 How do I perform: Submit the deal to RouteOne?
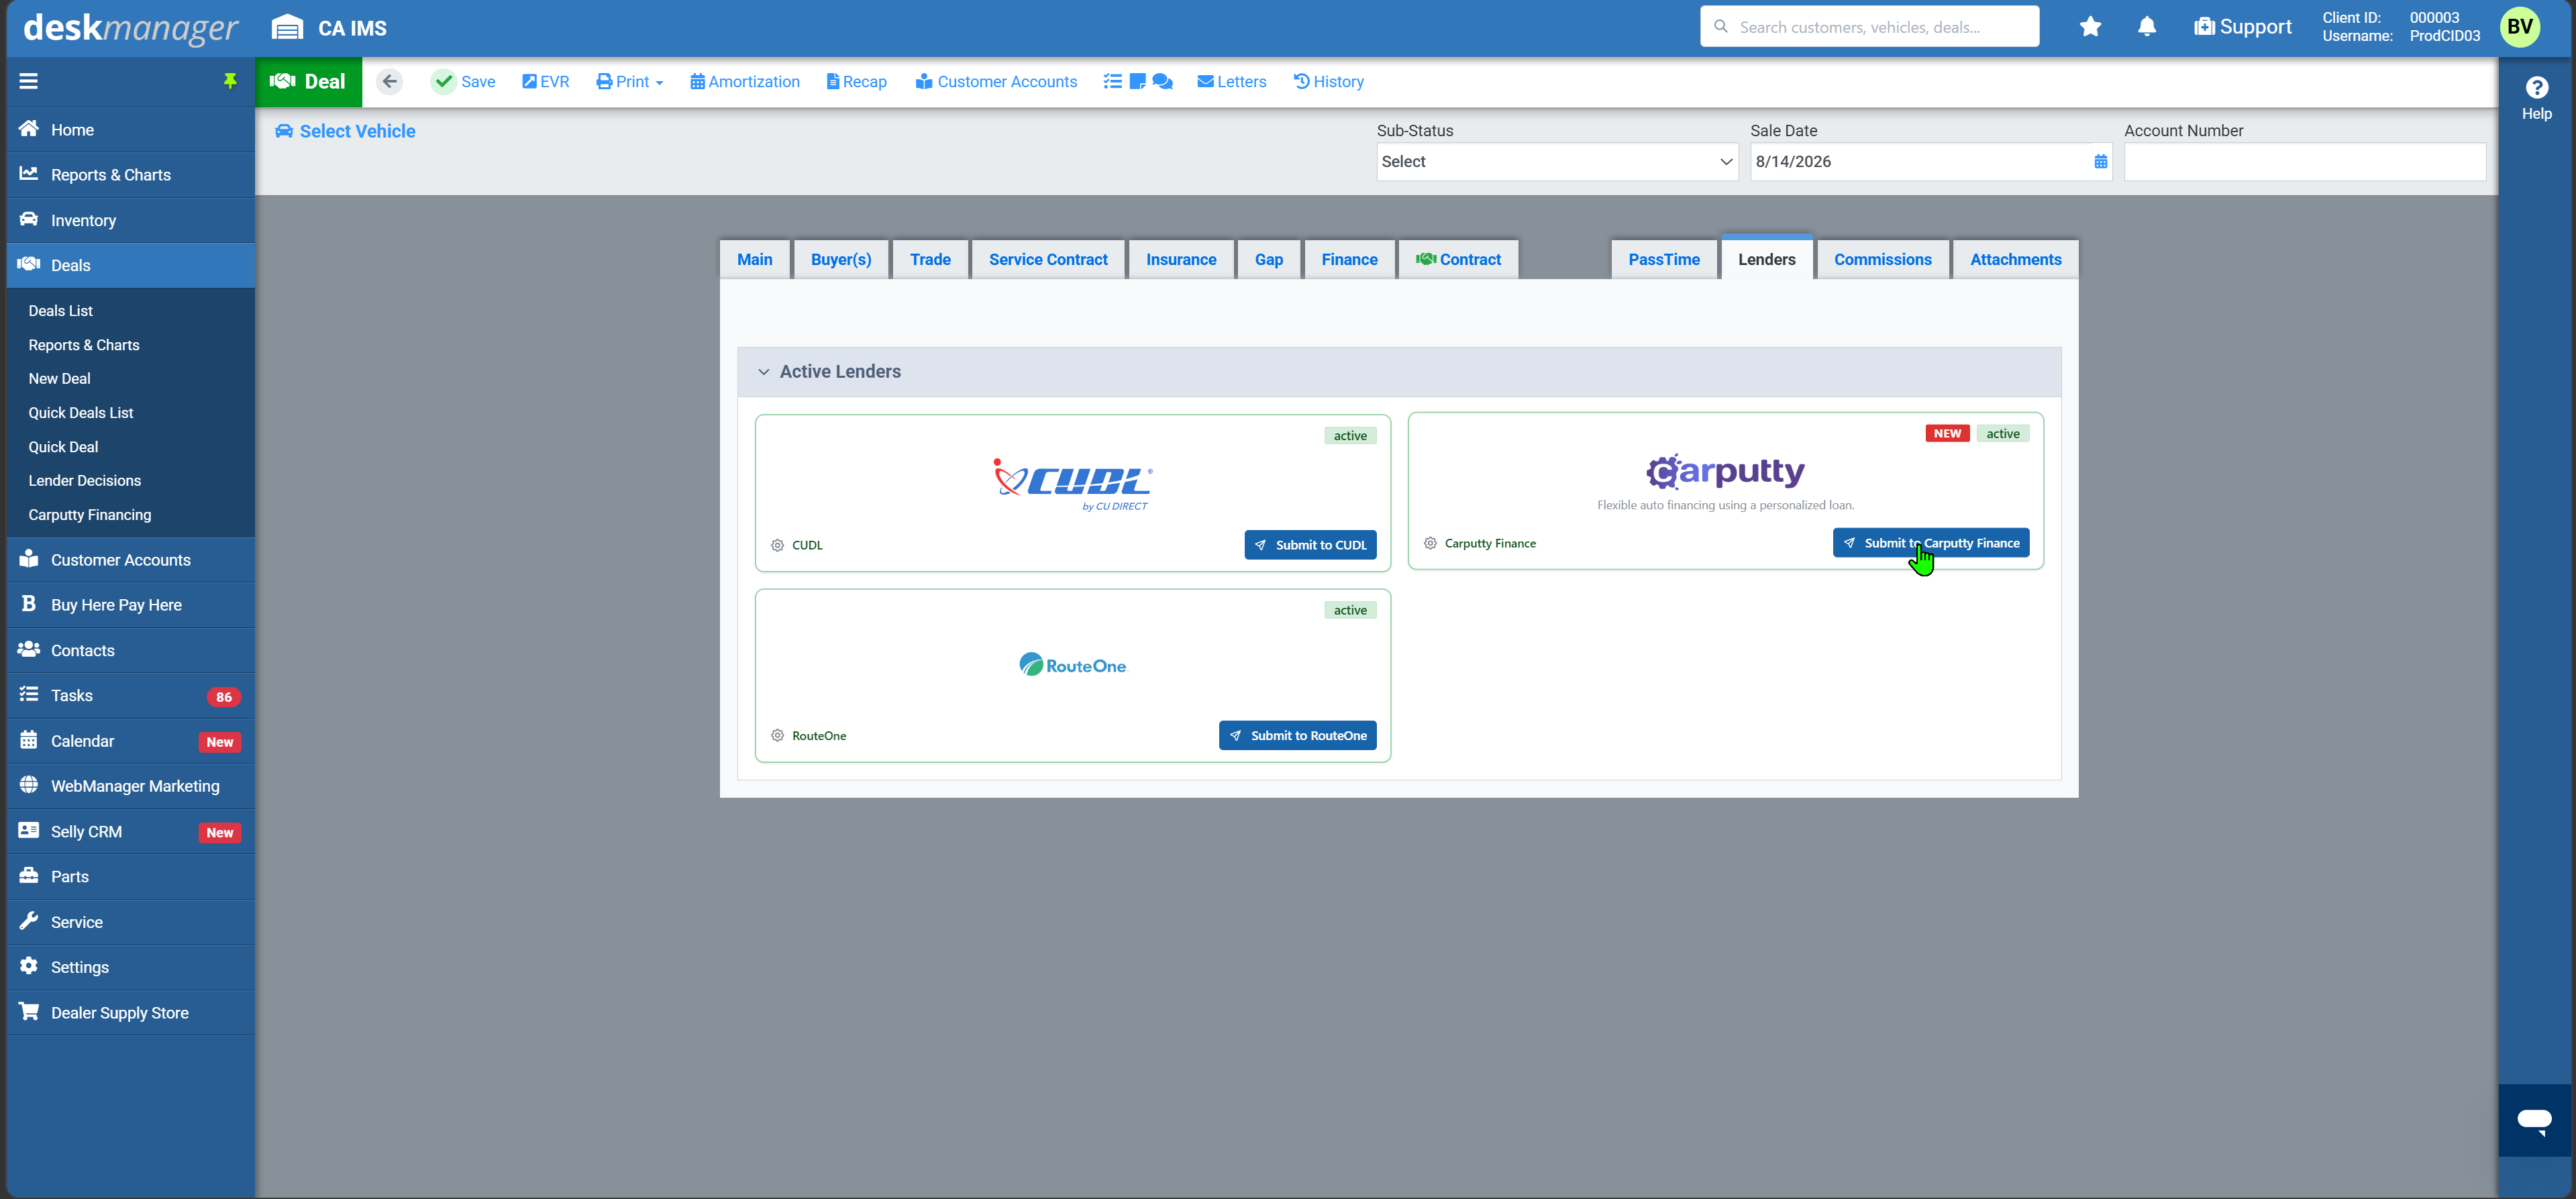[x=1298, y=736]
